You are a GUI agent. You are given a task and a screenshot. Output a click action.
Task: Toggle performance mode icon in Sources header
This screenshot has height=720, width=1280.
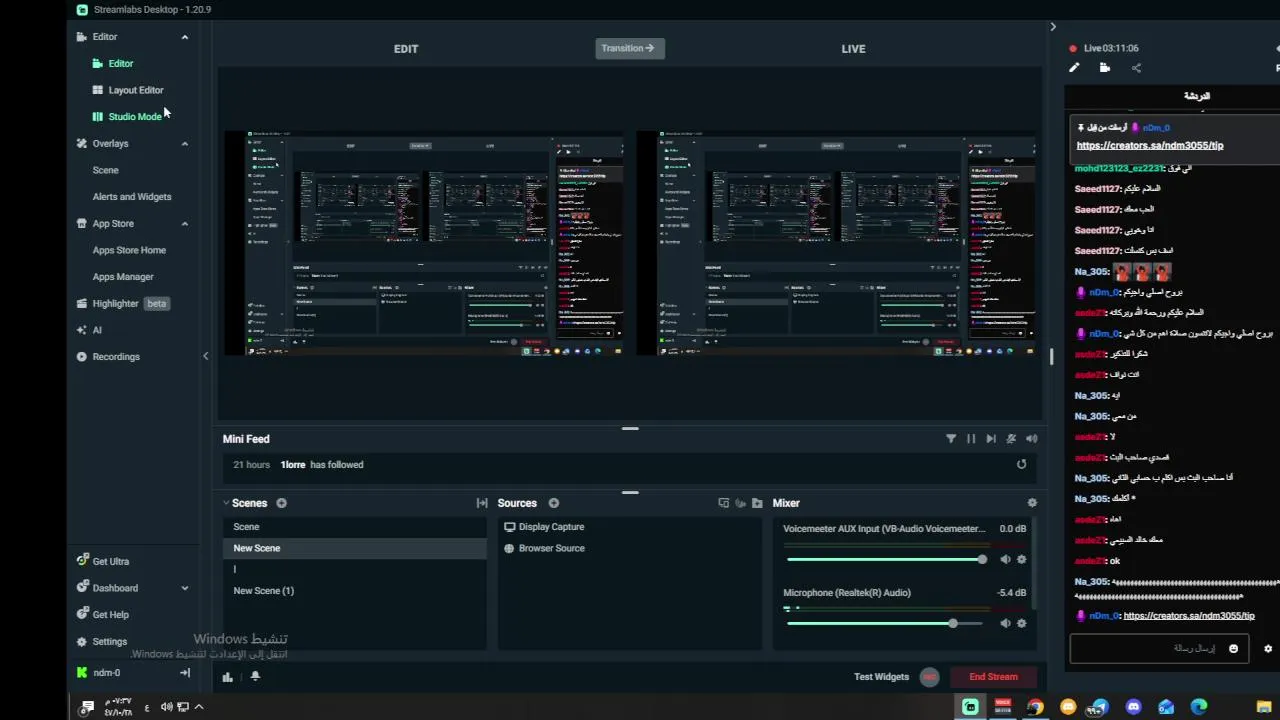point(741,503)
